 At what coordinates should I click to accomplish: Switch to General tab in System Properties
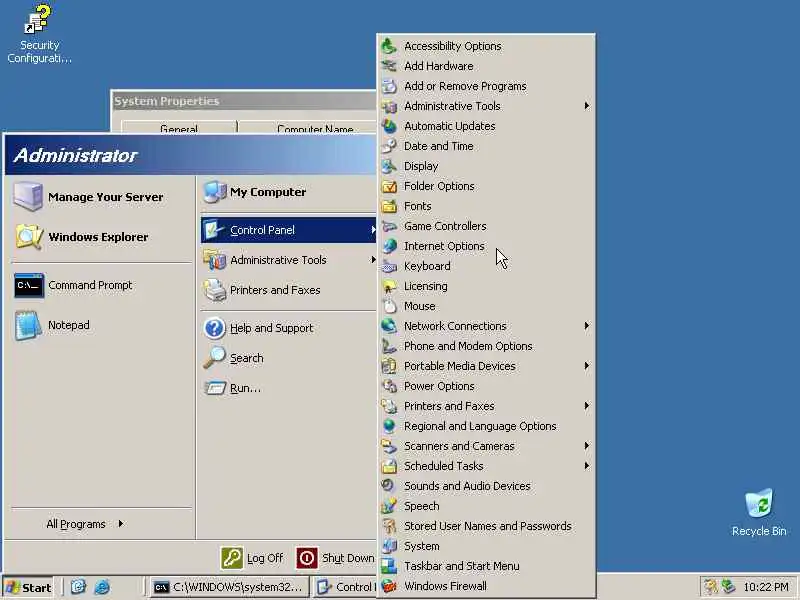point(179,128)
